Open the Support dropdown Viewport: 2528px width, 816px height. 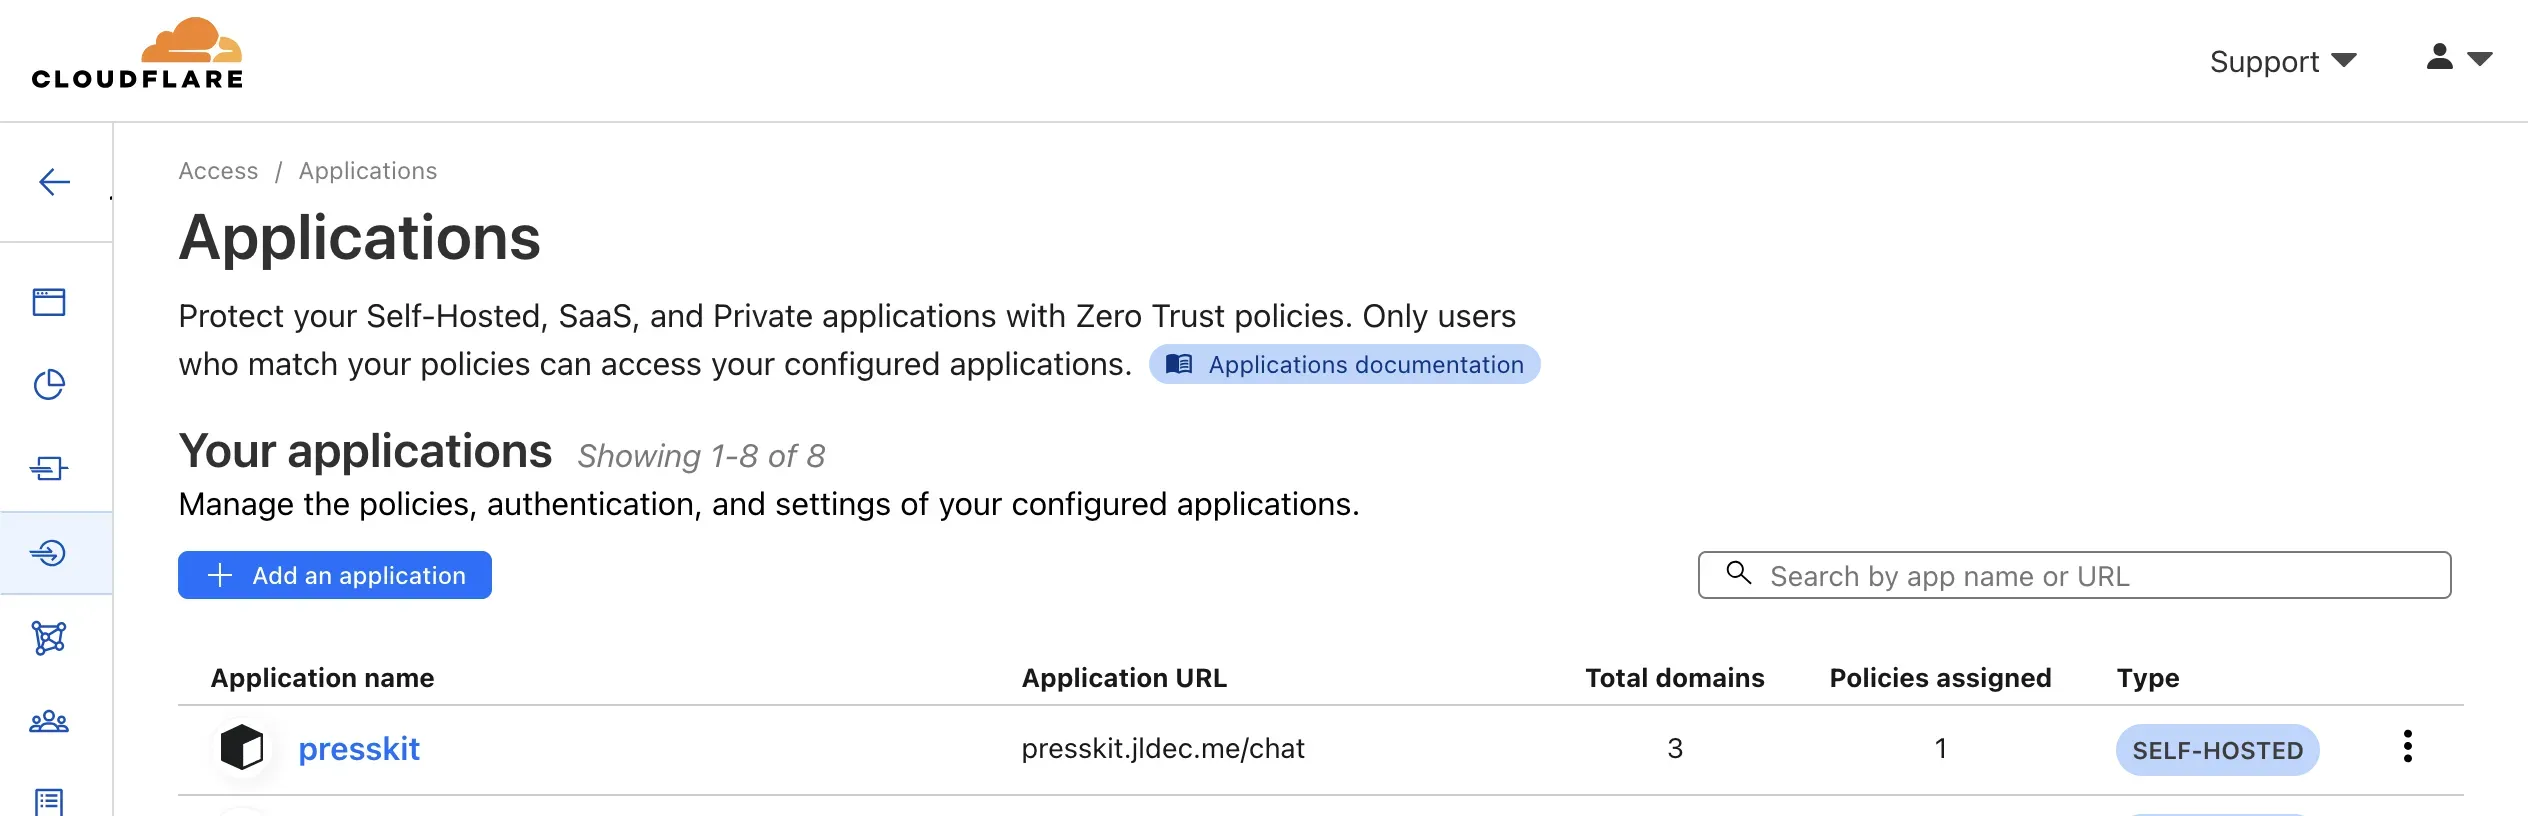tap(2283, 62)
